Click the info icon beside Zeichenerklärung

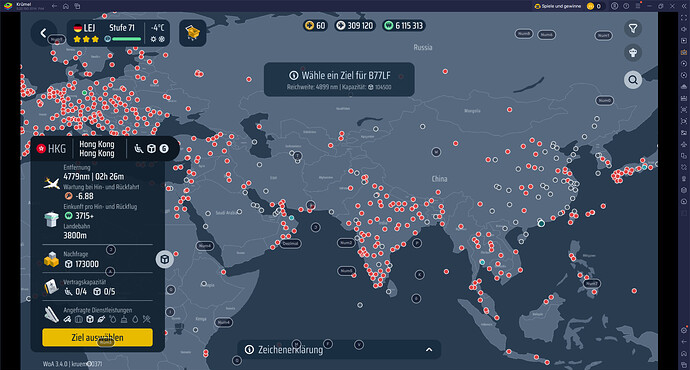tap(250, 349)
